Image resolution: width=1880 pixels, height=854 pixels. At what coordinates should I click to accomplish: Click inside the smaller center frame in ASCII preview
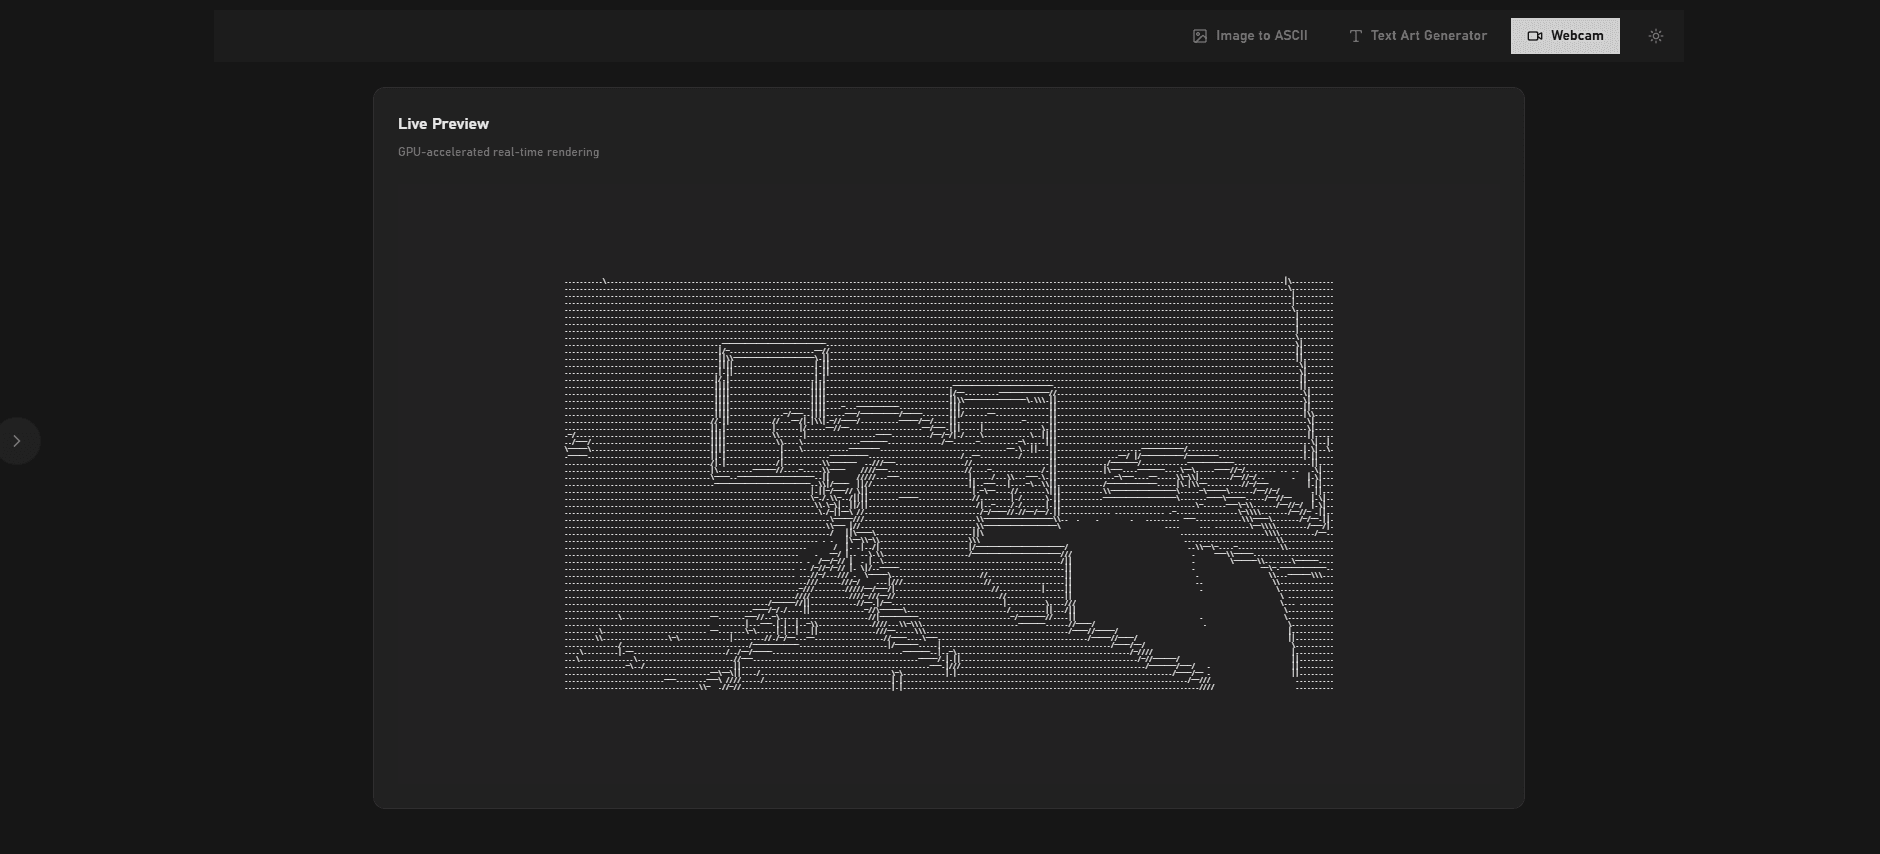1005,455
